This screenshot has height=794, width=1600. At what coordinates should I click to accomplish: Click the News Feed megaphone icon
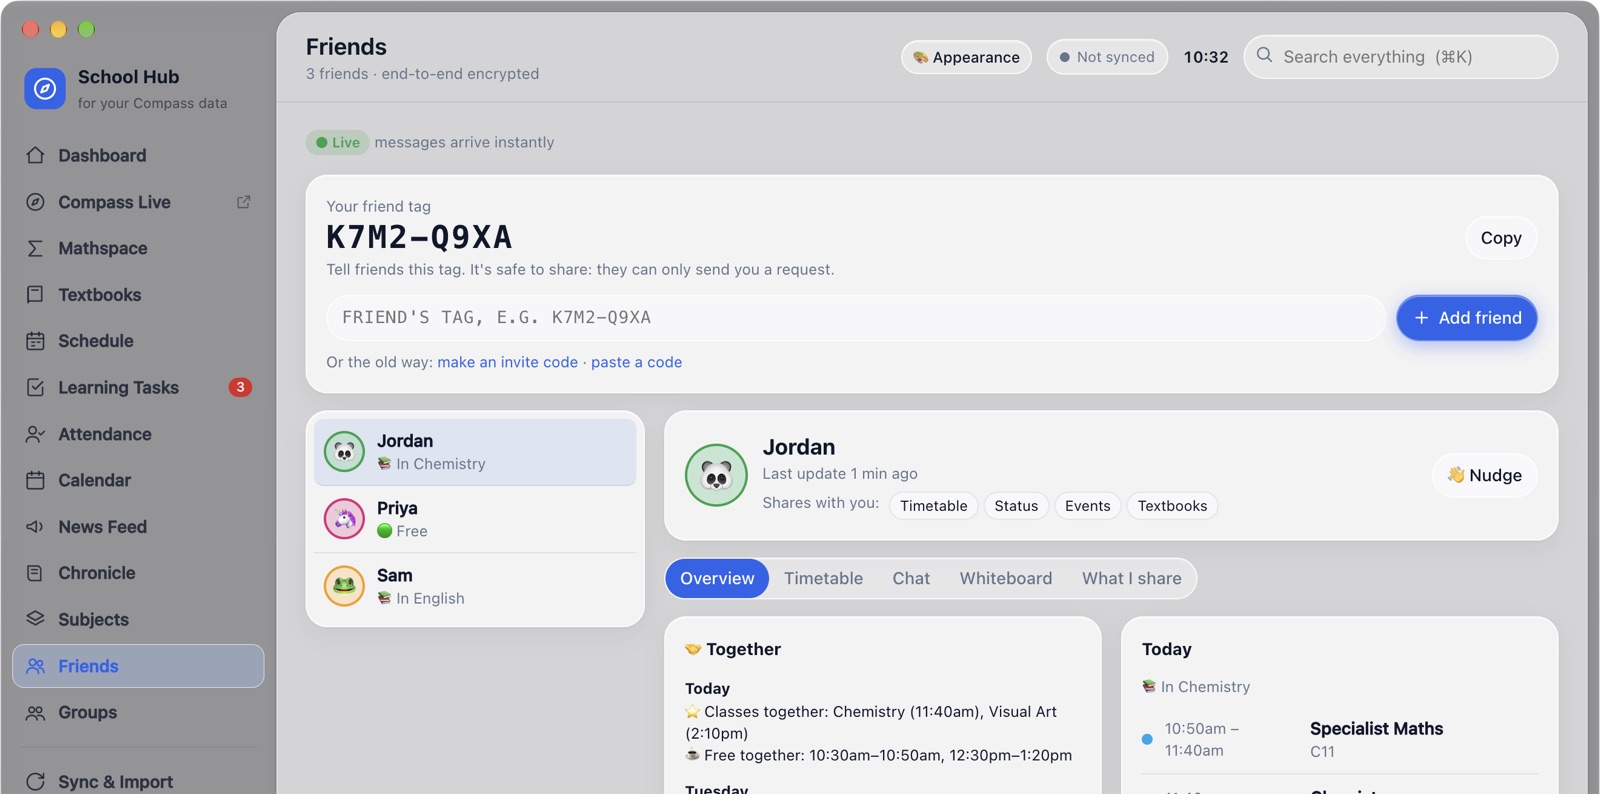tap(35, 527)
